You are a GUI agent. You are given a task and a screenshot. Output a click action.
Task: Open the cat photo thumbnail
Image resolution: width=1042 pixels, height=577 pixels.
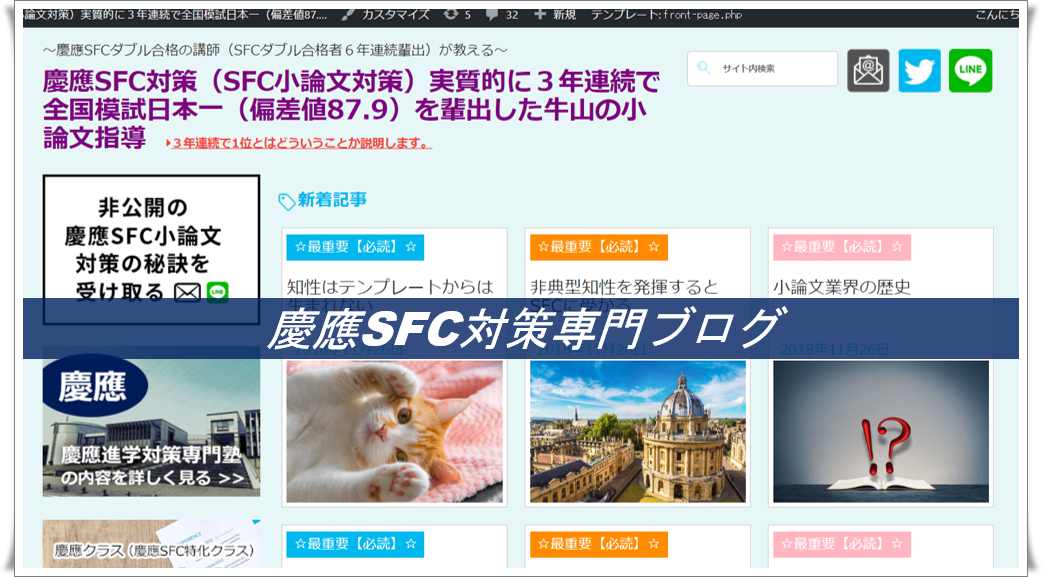click(395, 431)
